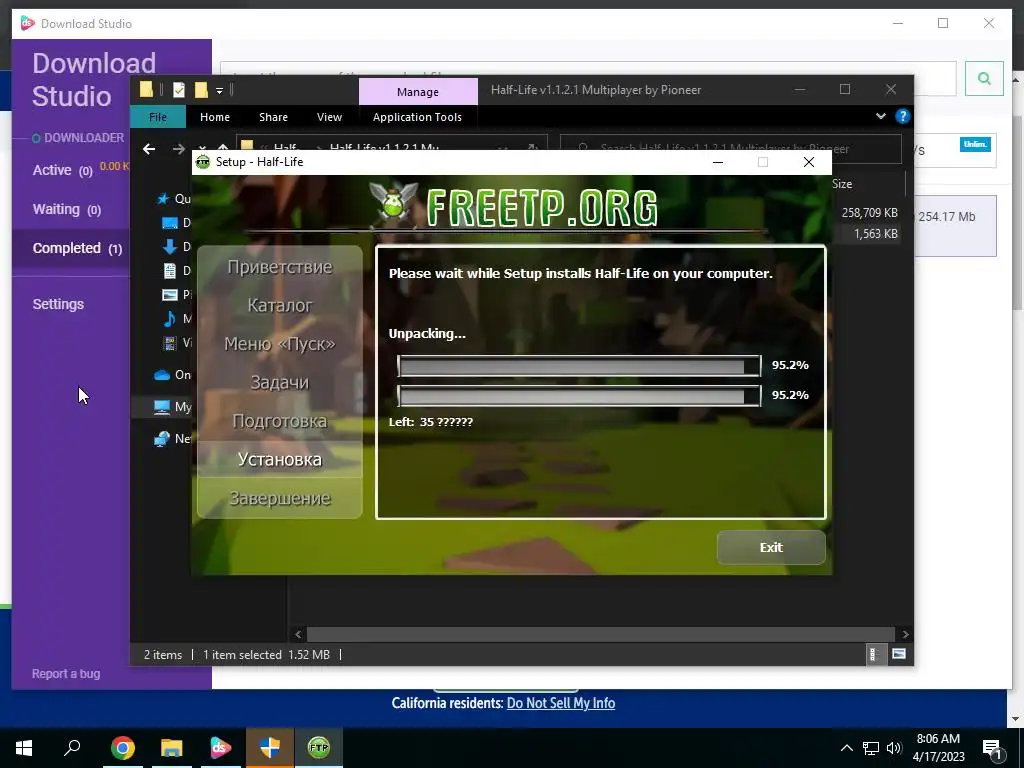Click the Size column header in Explorer

[842, 184]
